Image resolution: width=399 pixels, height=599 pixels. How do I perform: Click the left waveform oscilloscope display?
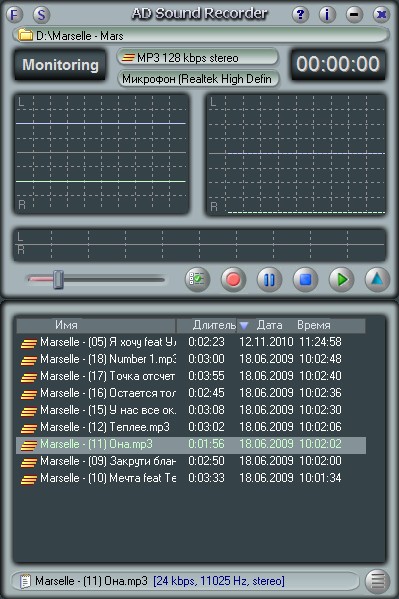(x=101, y=153)
